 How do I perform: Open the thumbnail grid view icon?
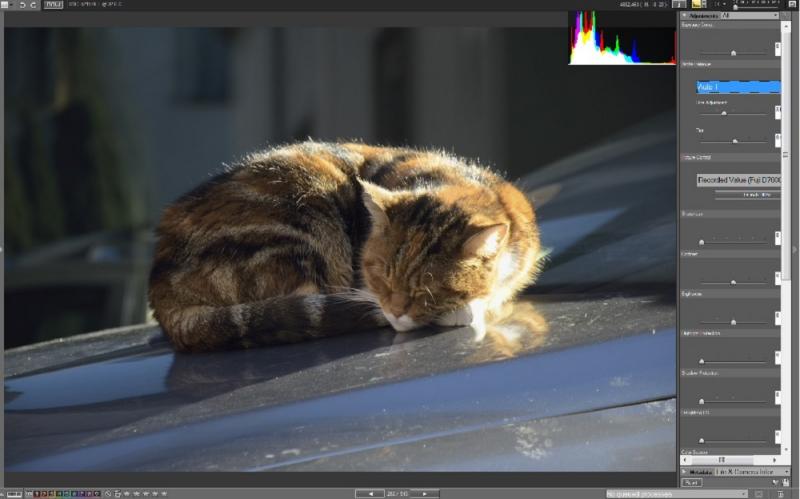tap(6, 5)
